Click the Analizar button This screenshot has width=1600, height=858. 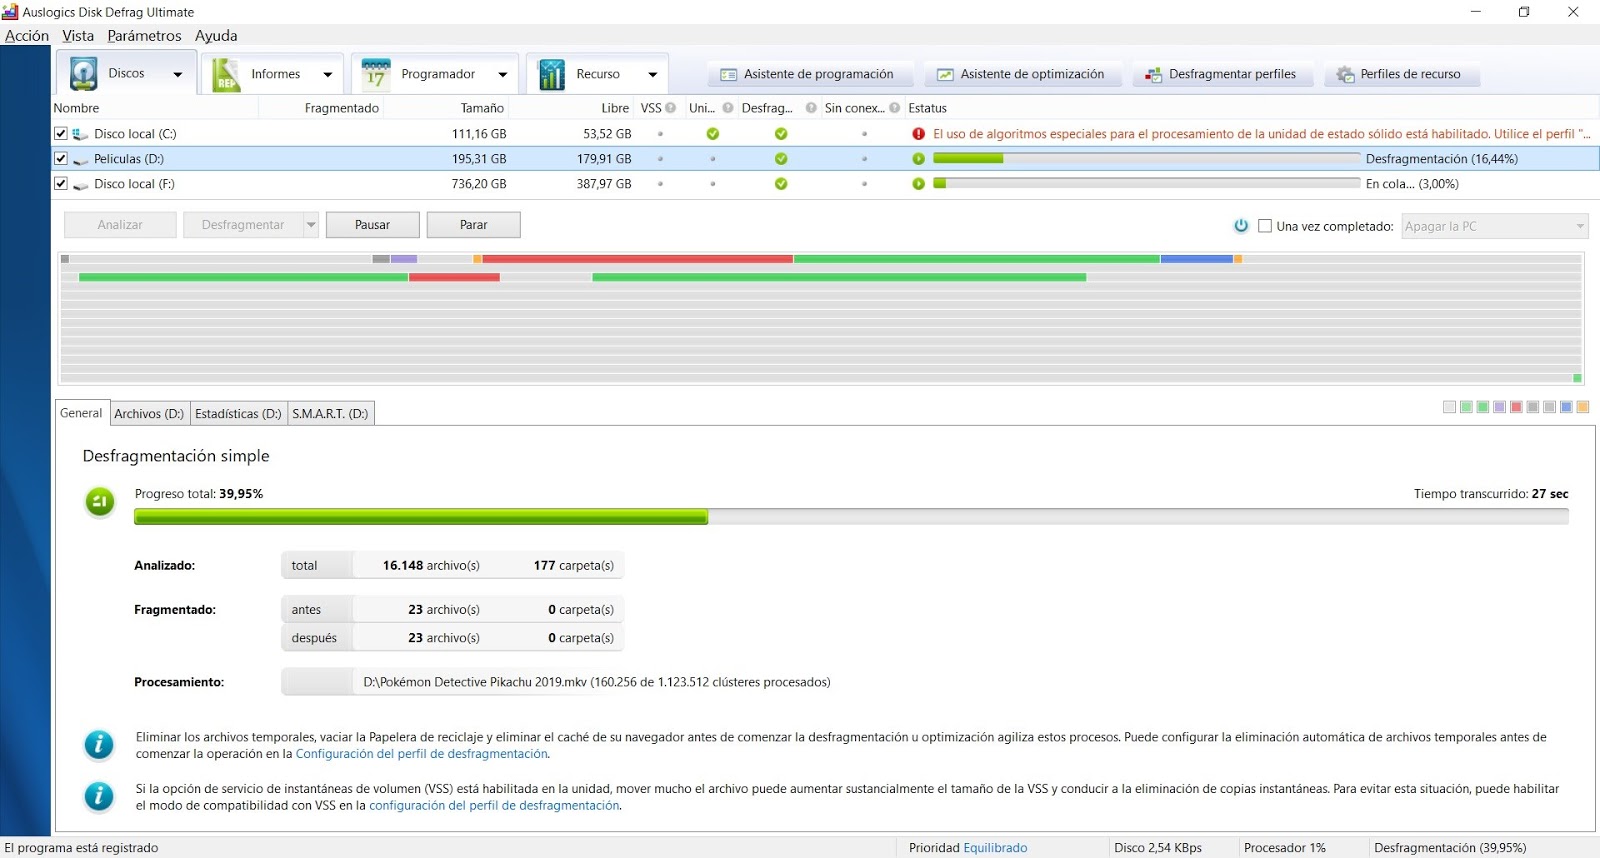120,225
